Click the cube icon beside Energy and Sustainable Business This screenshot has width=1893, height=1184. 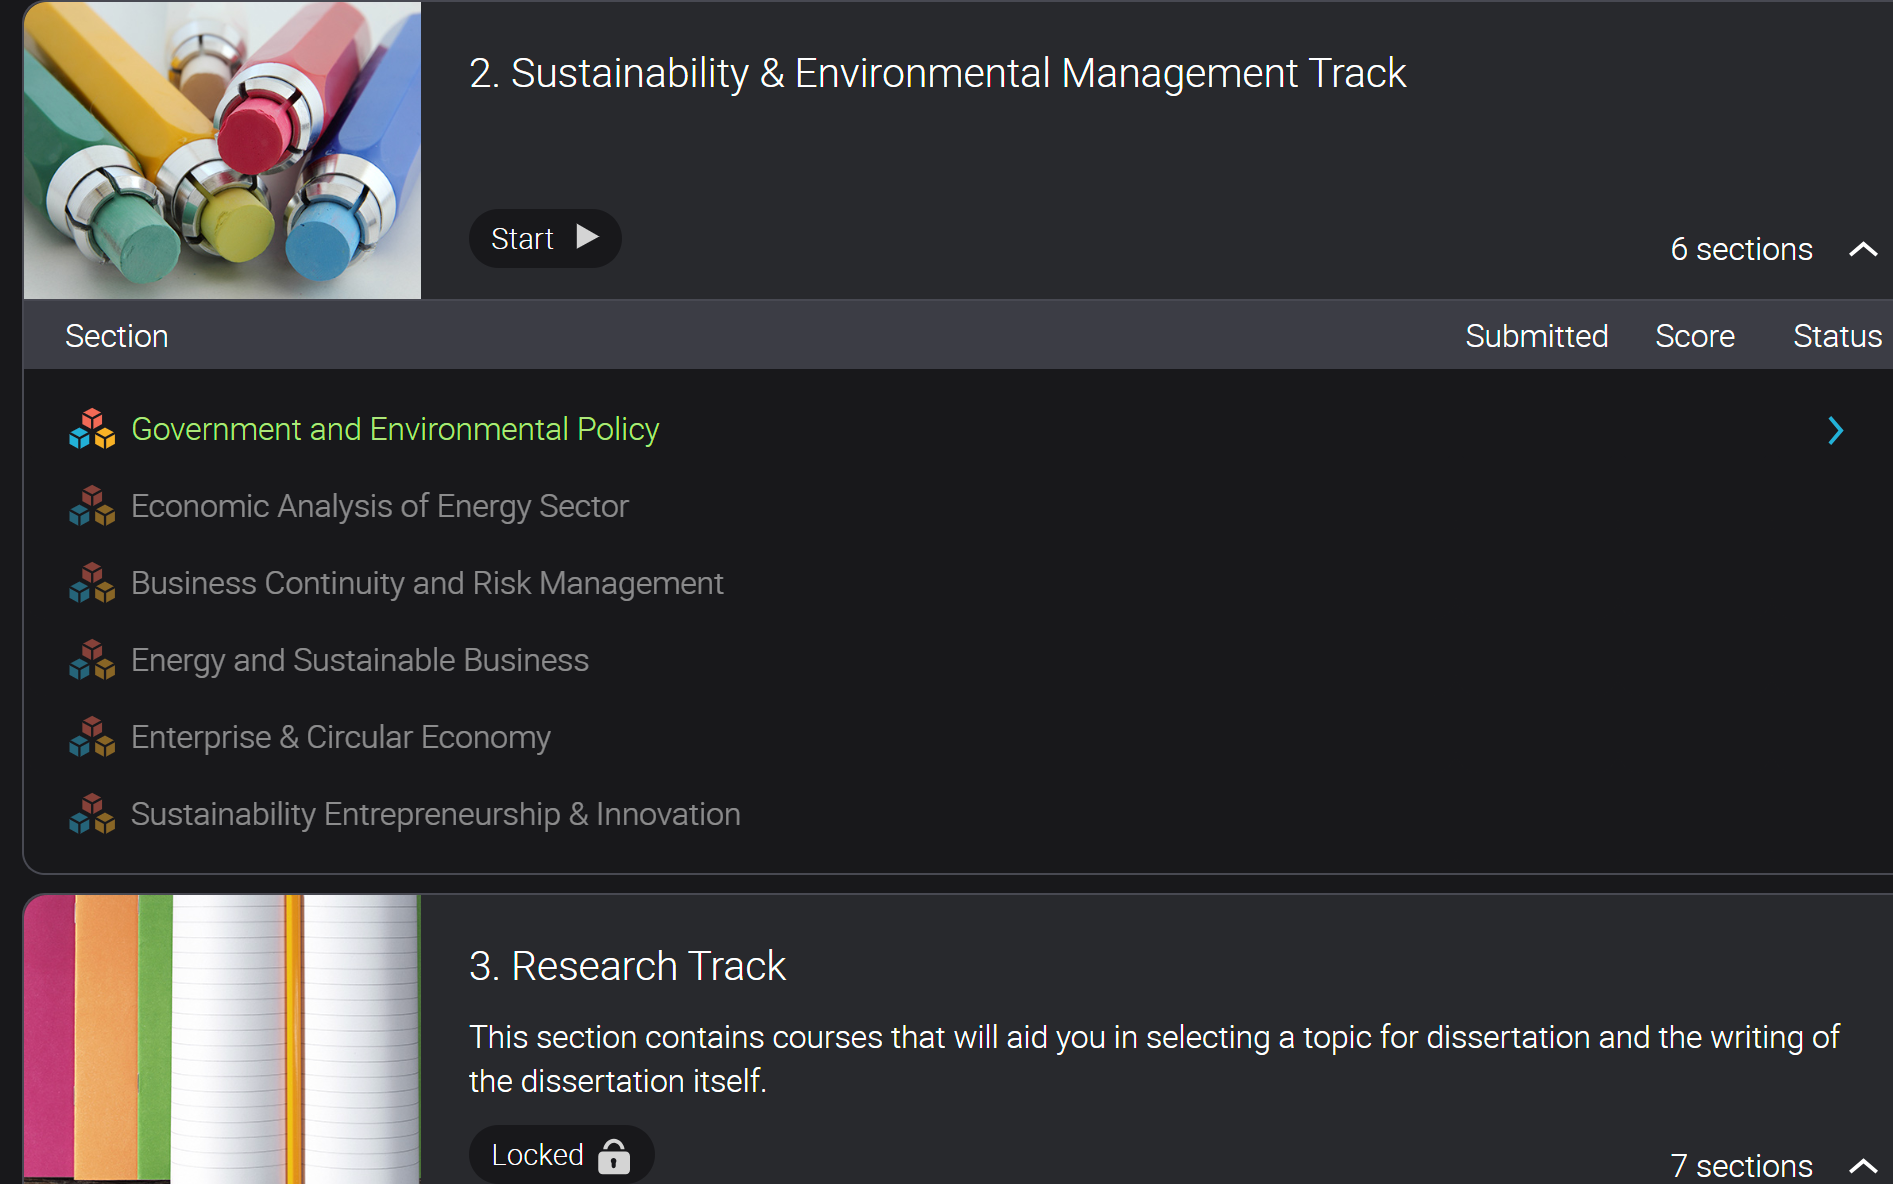(x=92, y=660)
